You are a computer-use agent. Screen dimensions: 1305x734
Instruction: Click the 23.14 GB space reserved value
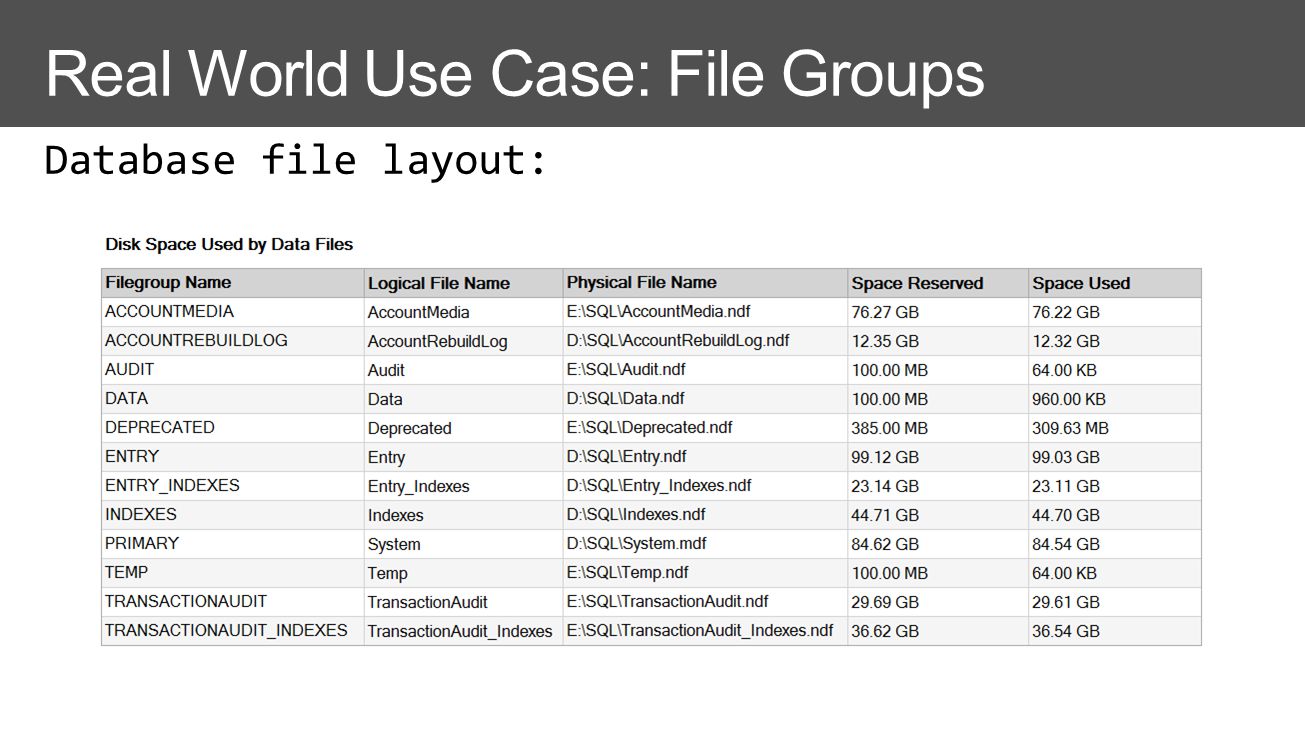pyautogui.click(x=885, y=487)
